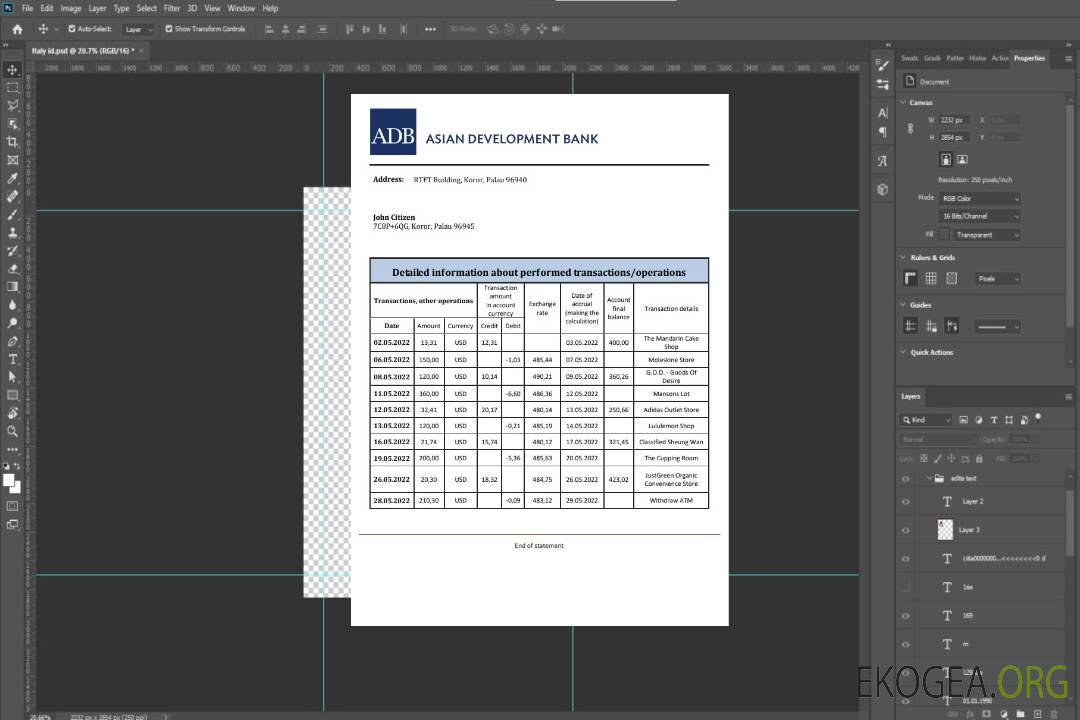The width and height of the screenshot is (1080, 720).
Task: Select the Crop tool
Action: 13,142
